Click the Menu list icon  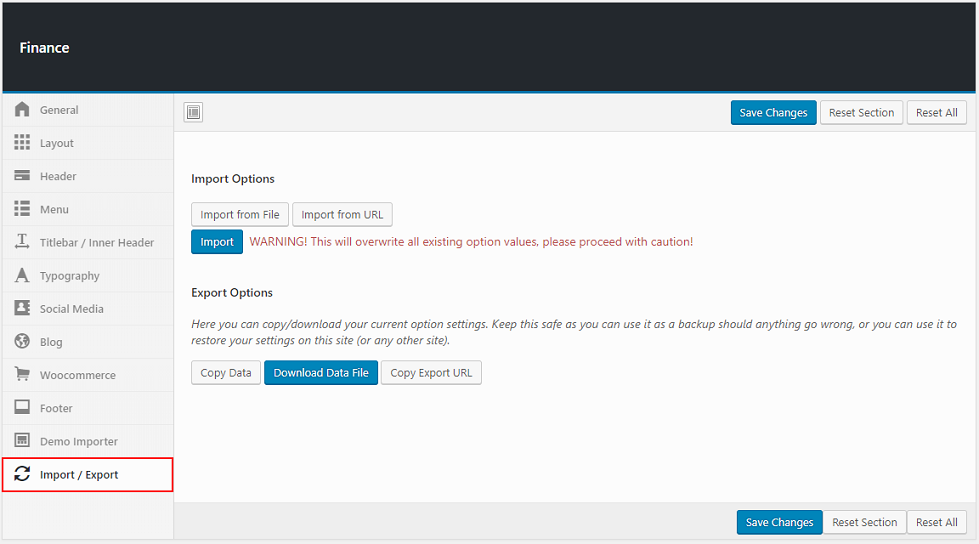pos(22,209)
